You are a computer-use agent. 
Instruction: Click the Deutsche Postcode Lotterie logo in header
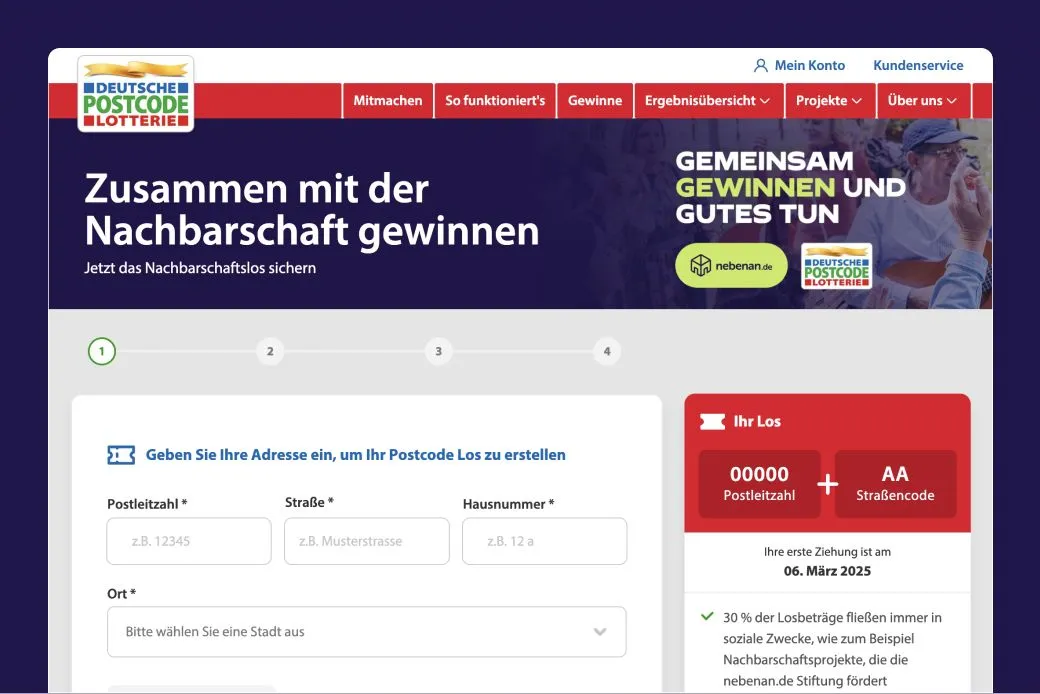point(136,94)
